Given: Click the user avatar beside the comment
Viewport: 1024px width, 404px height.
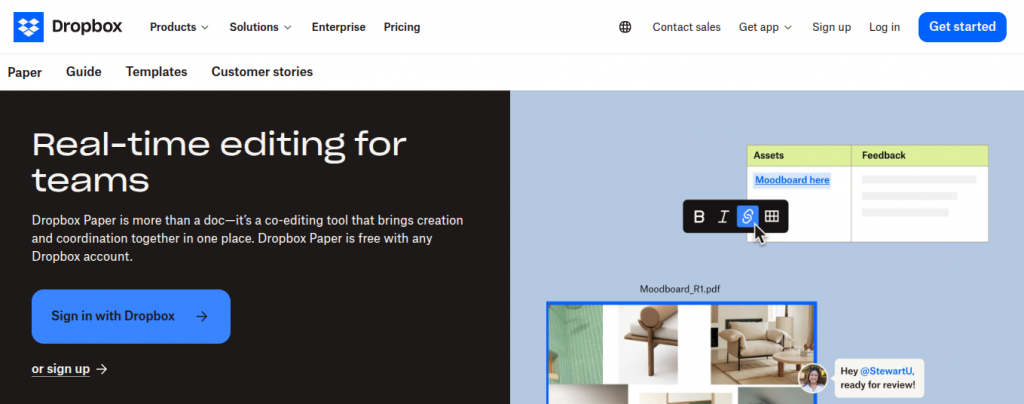Looking at the screenshot, I should (x=813, y=378).
